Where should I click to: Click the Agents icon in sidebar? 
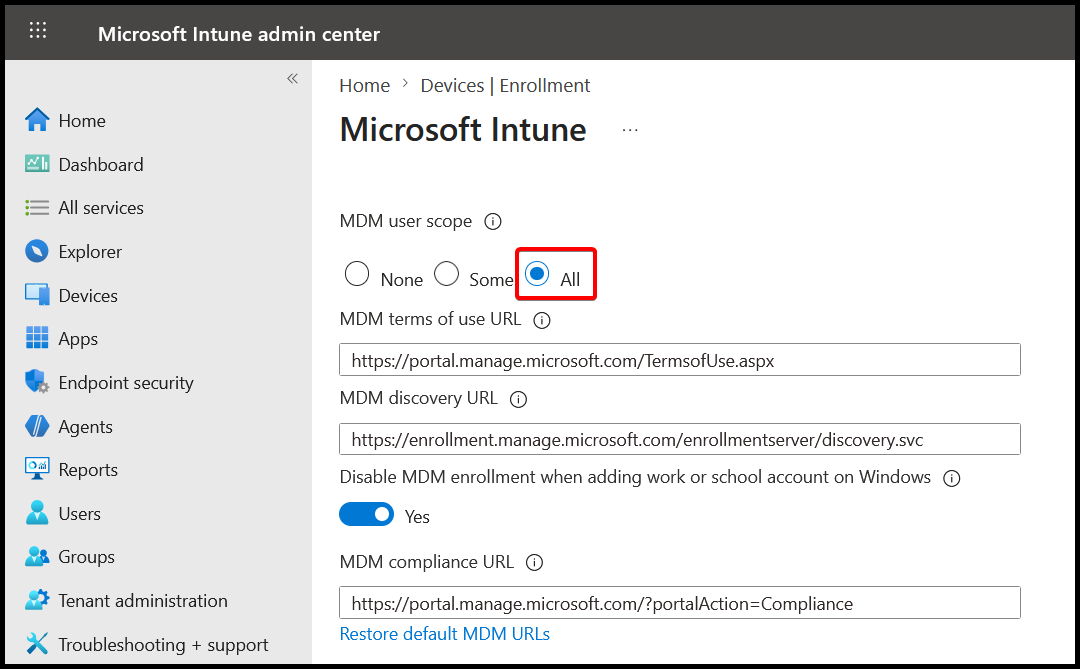click(x=37, y=426)
